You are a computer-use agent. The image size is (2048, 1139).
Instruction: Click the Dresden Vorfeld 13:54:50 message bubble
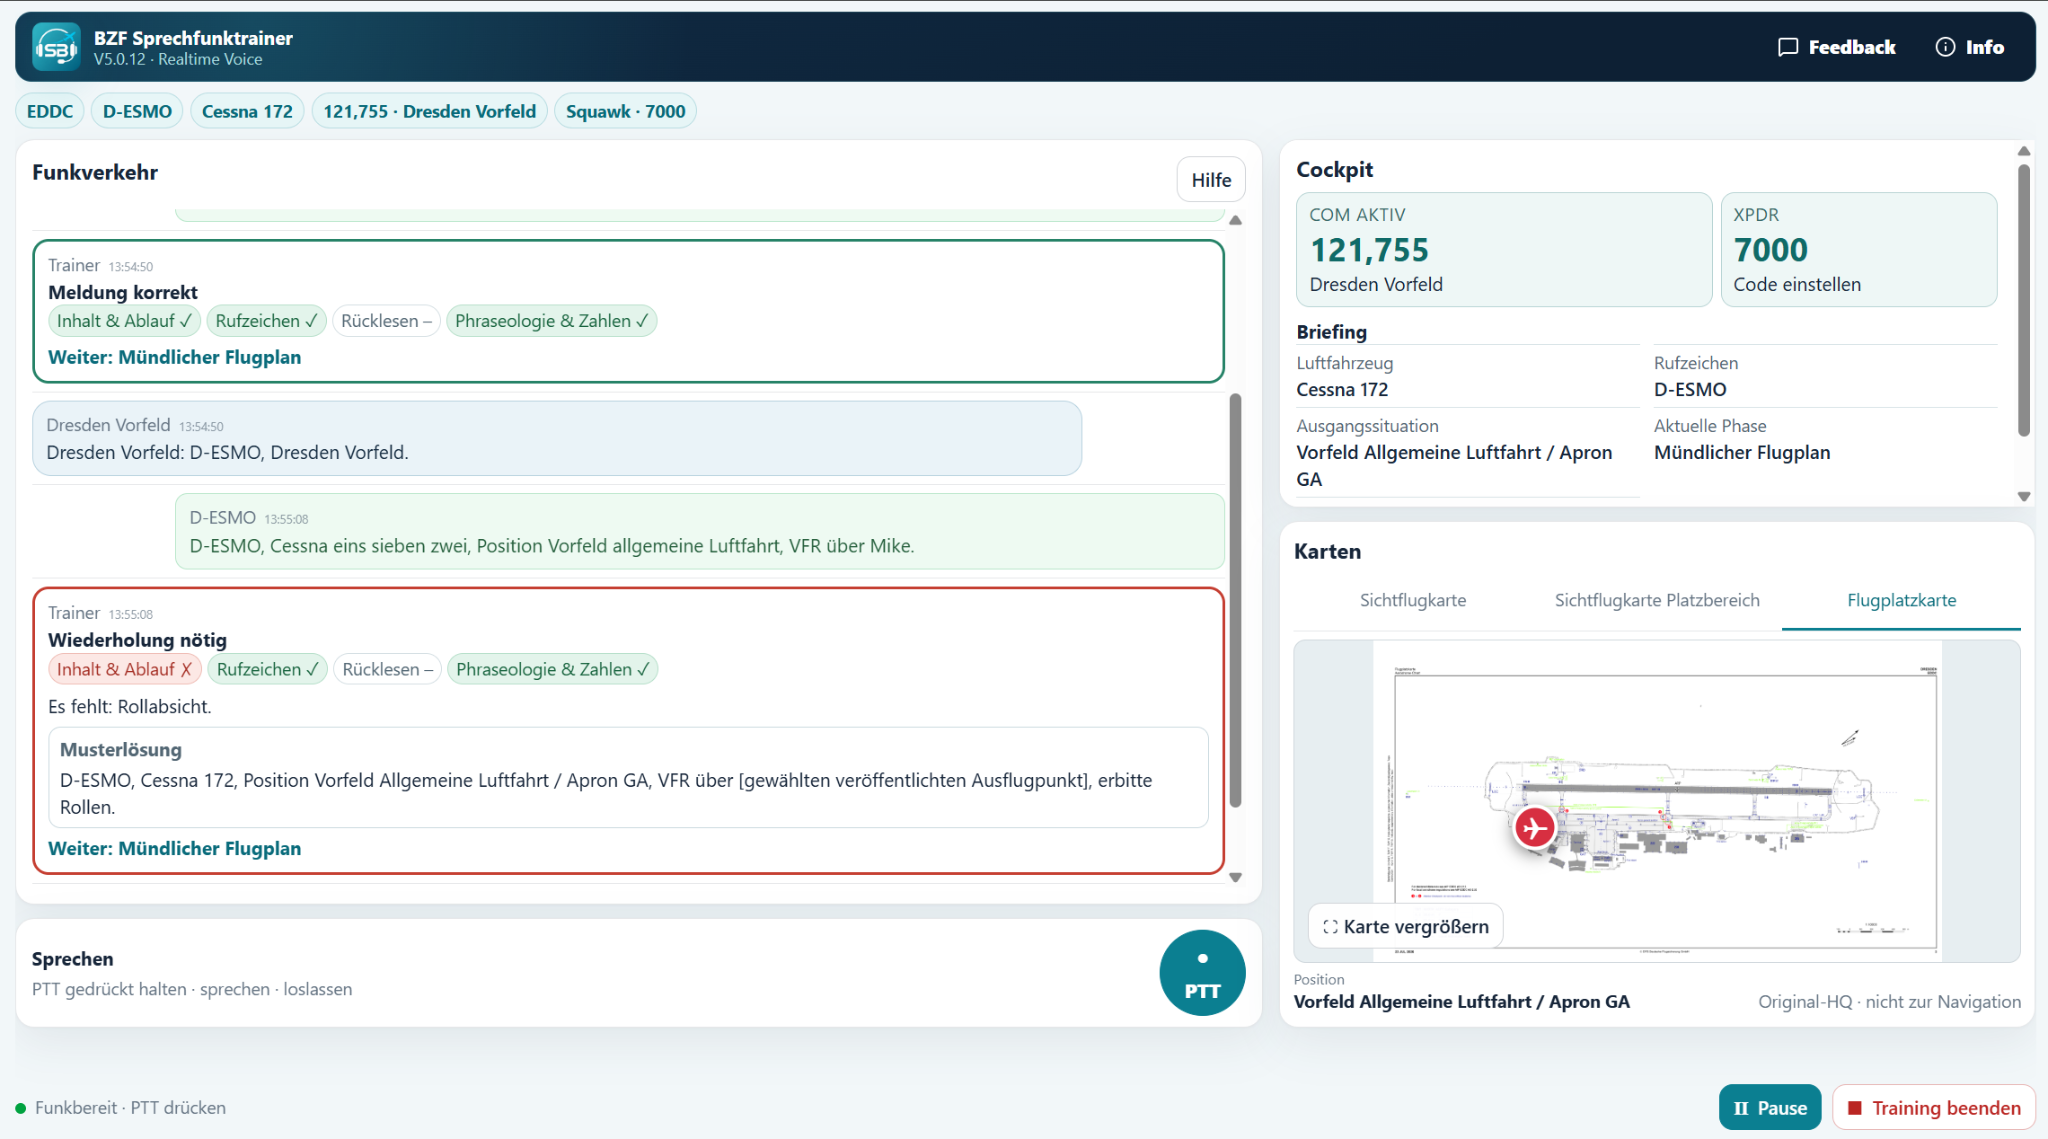[x=557, y=438]
